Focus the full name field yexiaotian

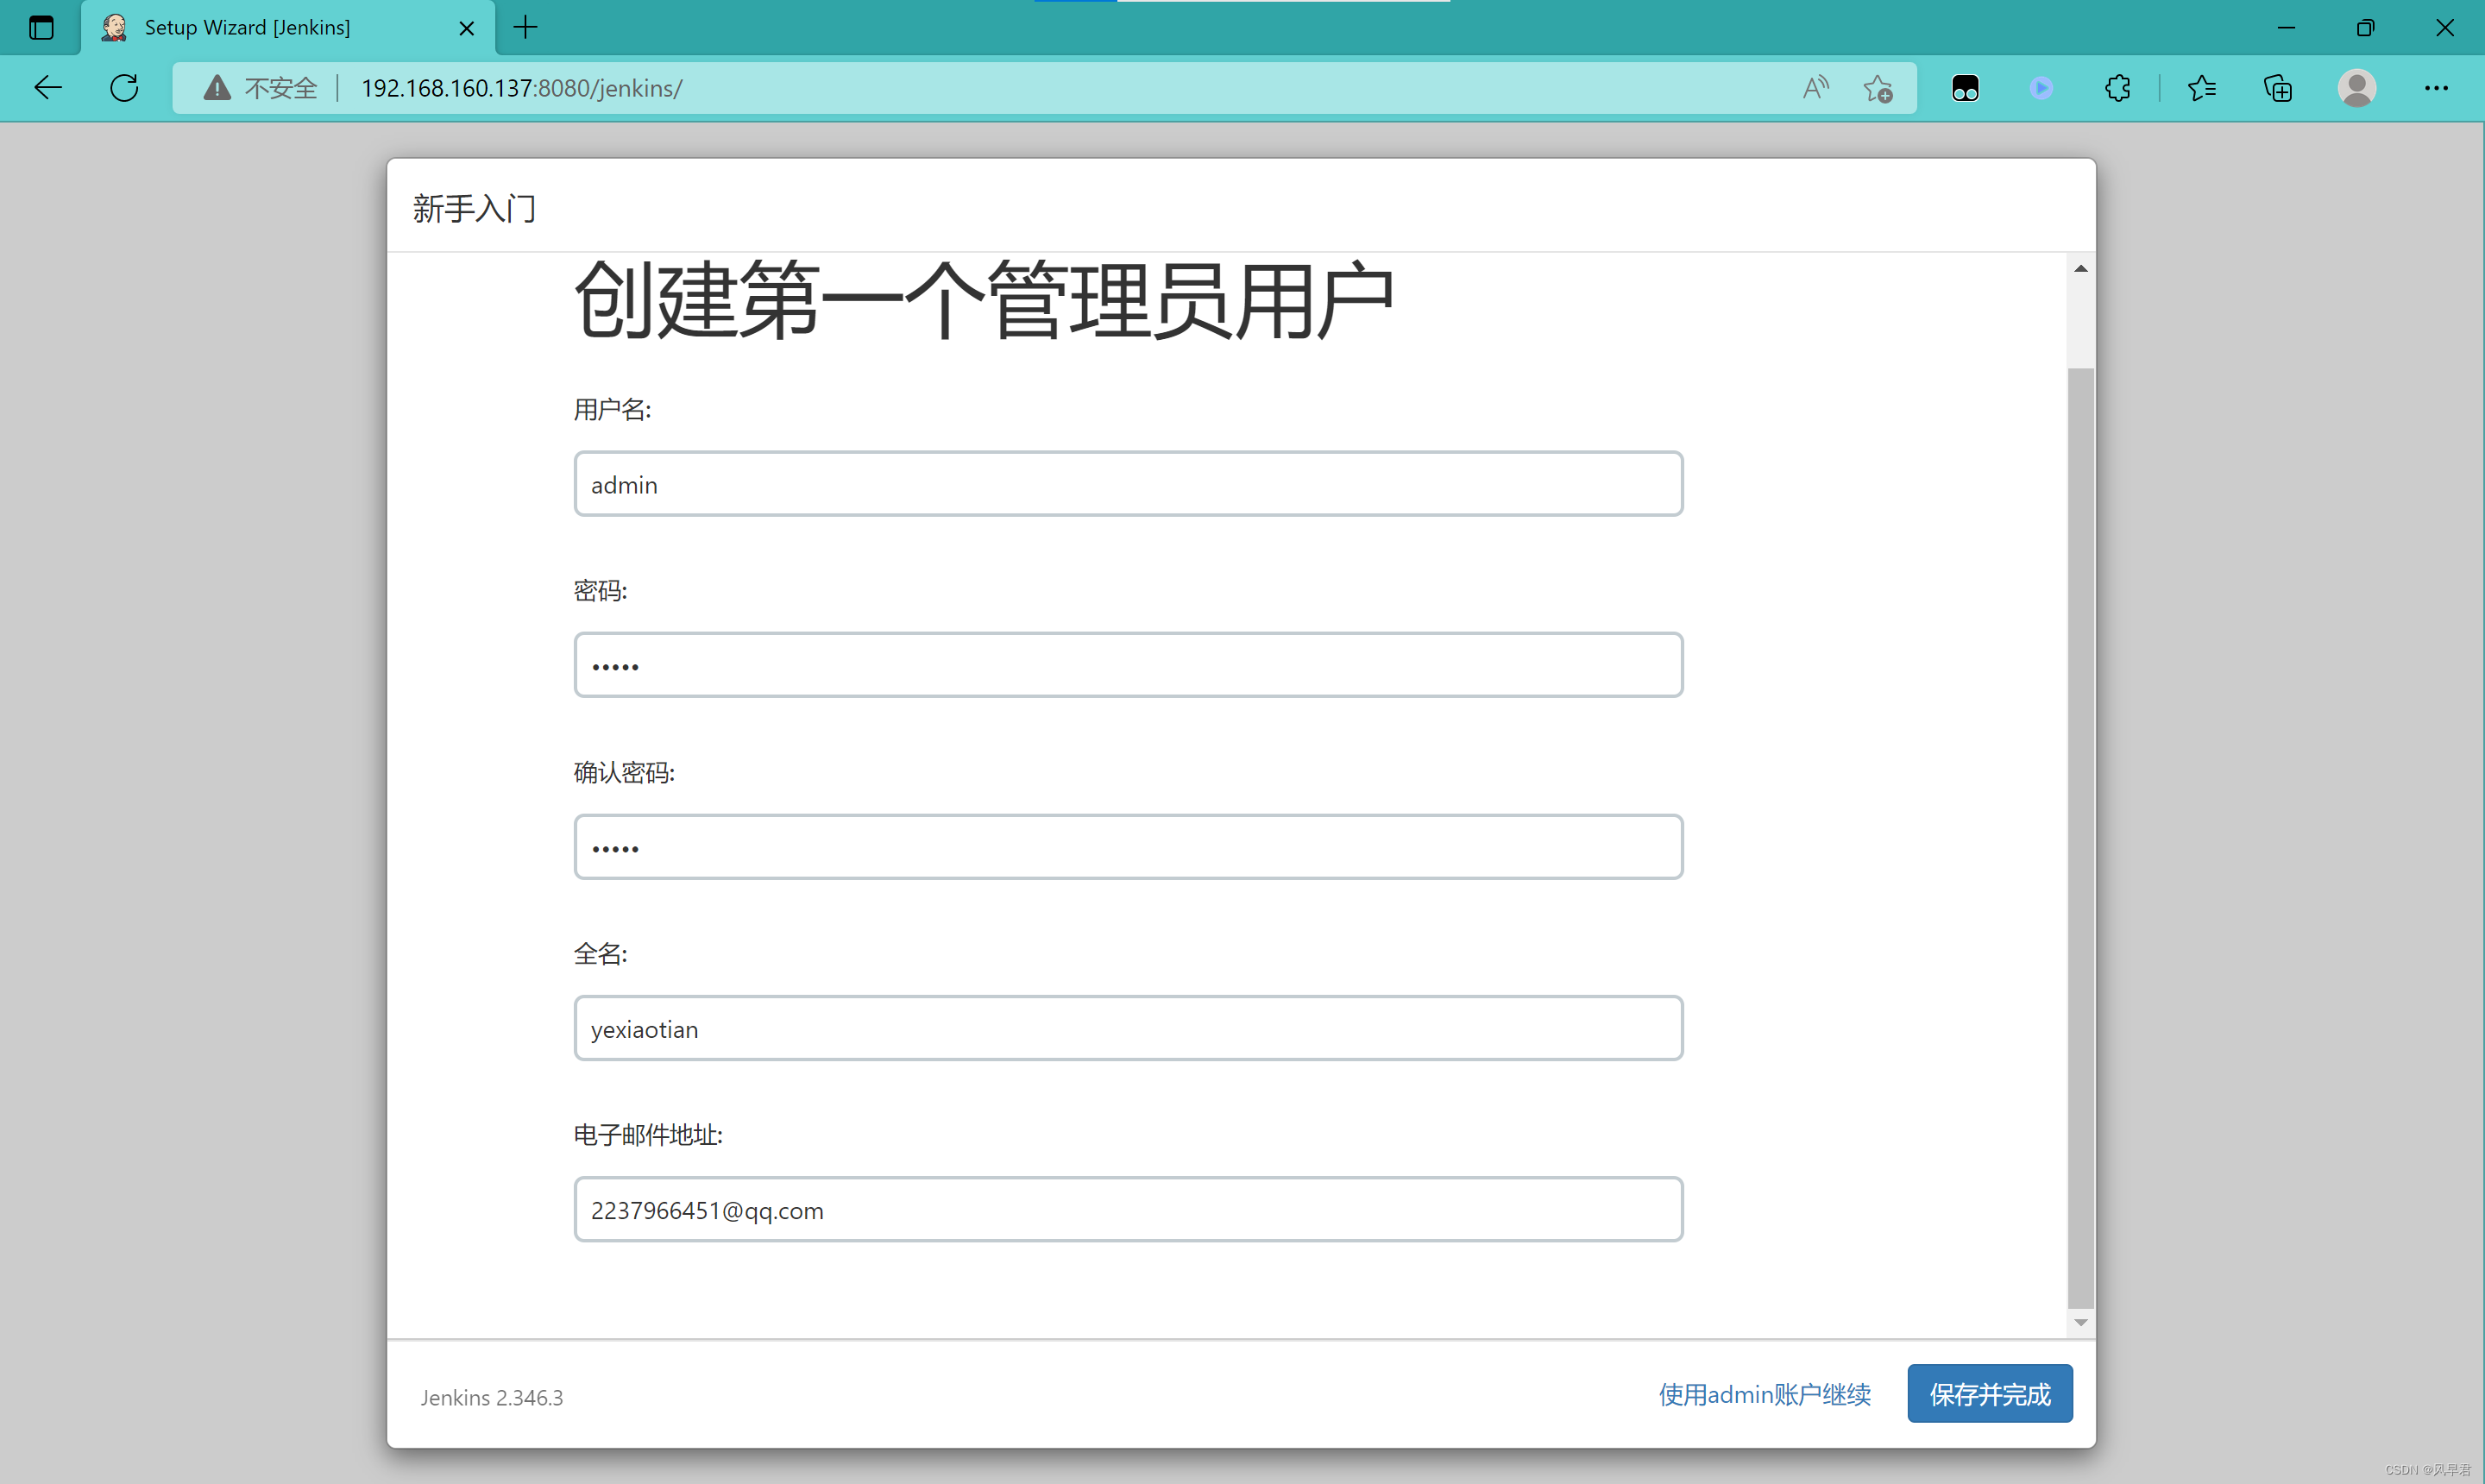(x=1128, y=1028)
